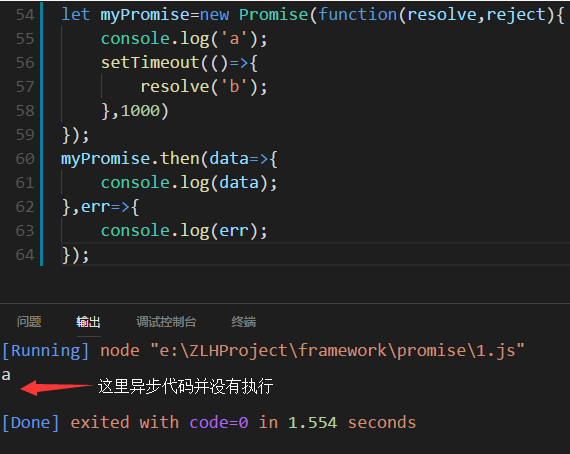Click the [Done] output label
Screen dimensions: 570x454
pos(31,423)
